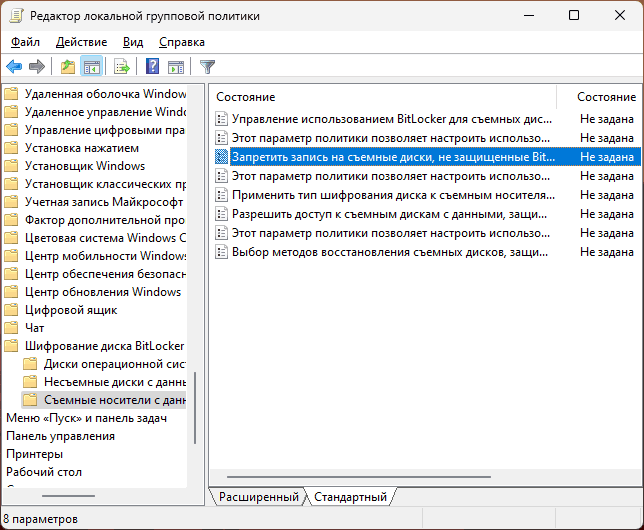Select 'Съемные носители с данными' subfolder

(115, 400)
